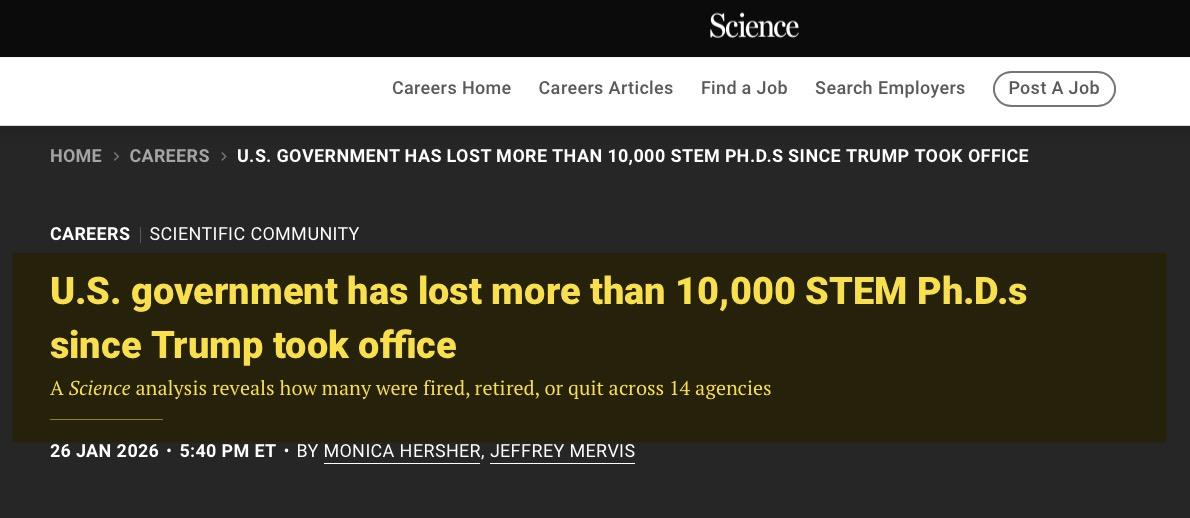Click the chevron between HOME and CAREERS
Screen dimensions: 1190x518
point(116,156)
